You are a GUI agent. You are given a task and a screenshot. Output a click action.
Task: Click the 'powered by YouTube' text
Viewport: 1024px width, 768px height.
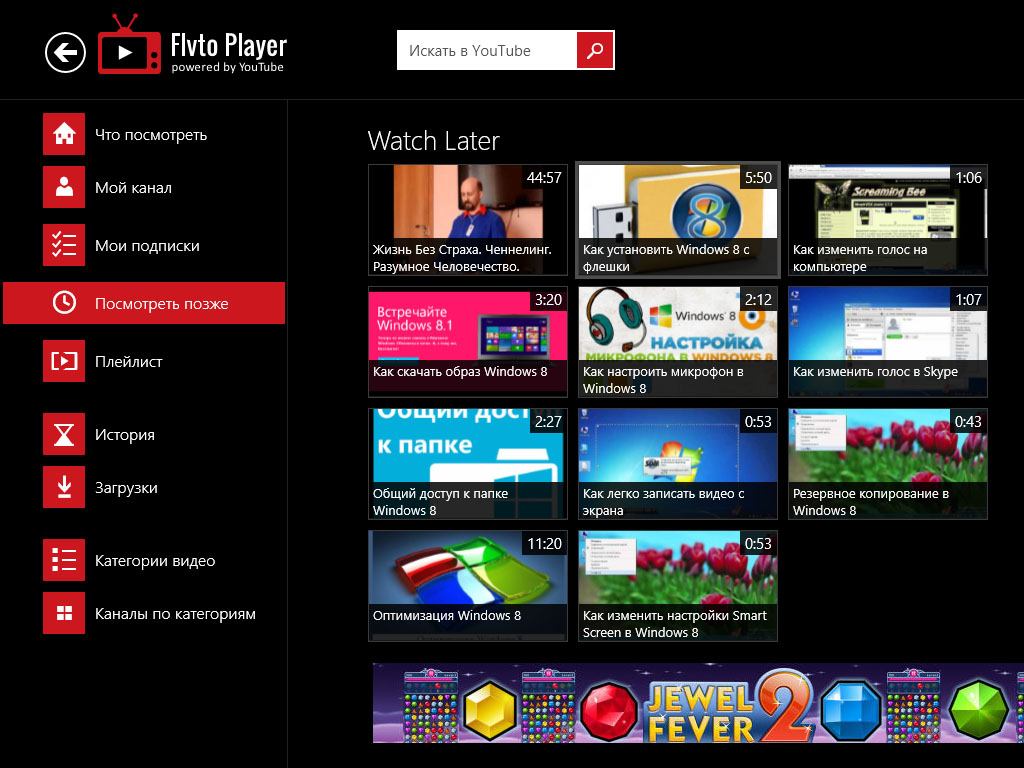[227, 67]
